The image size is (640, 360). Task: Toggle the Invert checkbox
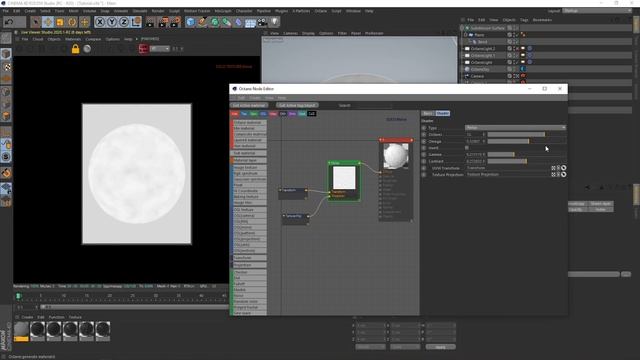click(467, 148)
